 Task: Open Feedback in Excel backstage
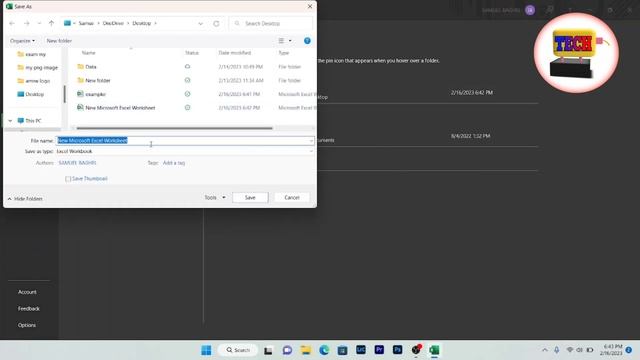coord(29,309)
